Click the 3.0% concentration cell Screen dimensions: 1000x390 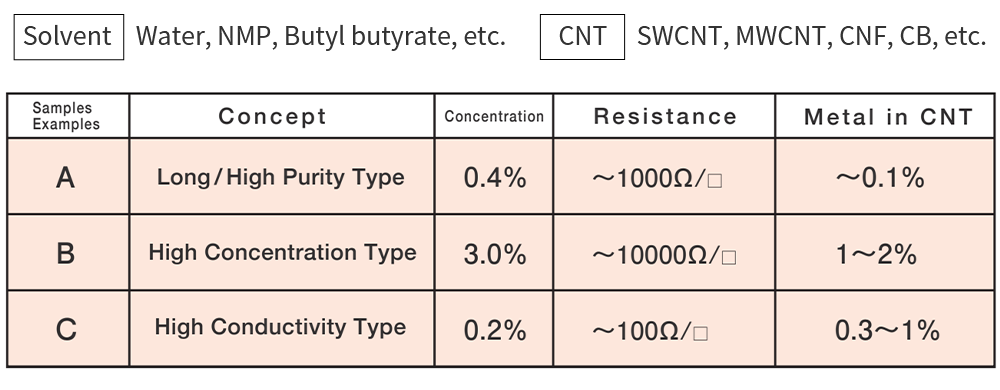click(x=494, y=252)
